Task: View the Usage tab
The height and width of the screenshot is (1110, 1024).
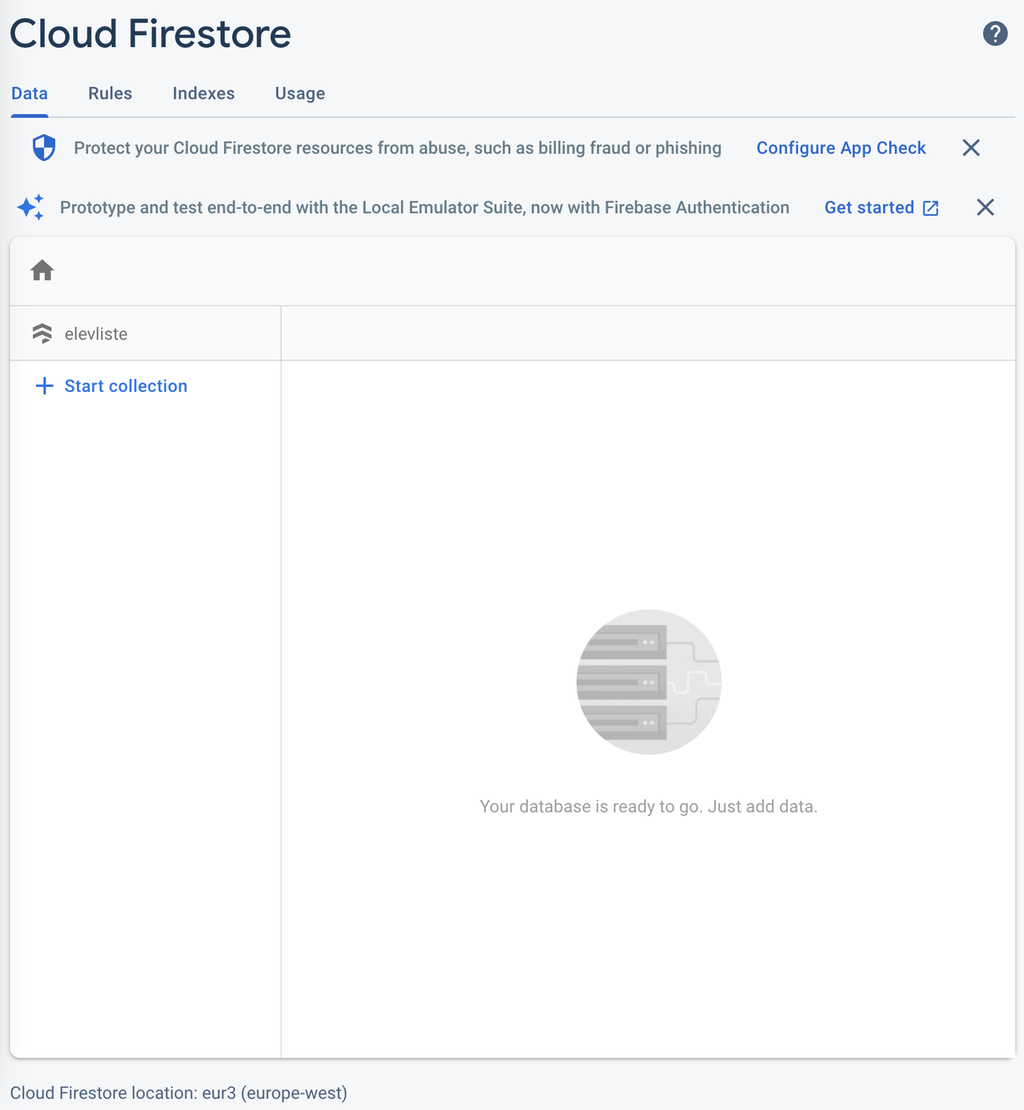Action: [300, 93]
